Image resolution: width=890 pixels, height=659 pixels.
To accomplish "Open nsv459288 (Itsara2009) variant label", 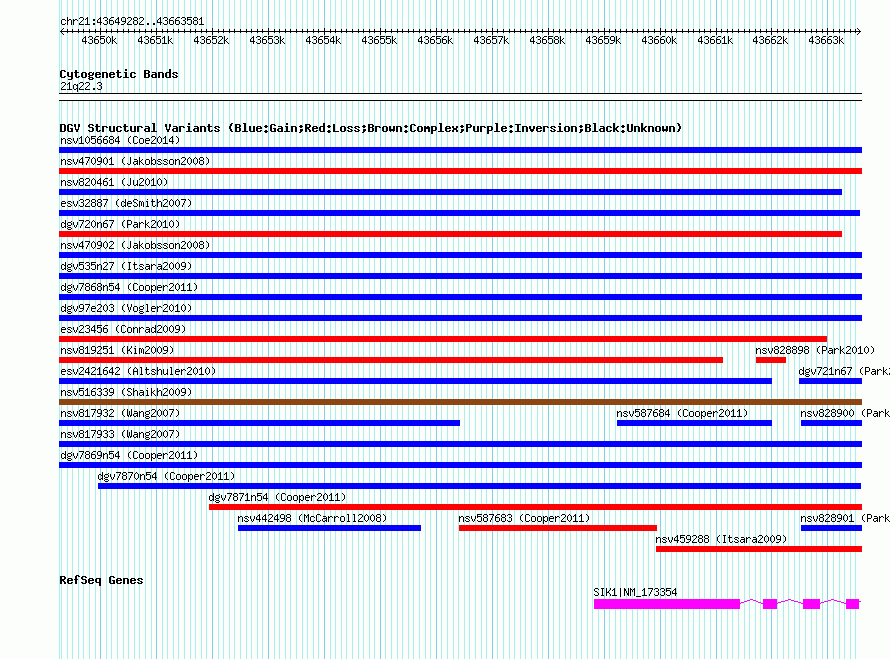I will click(721, 539).
